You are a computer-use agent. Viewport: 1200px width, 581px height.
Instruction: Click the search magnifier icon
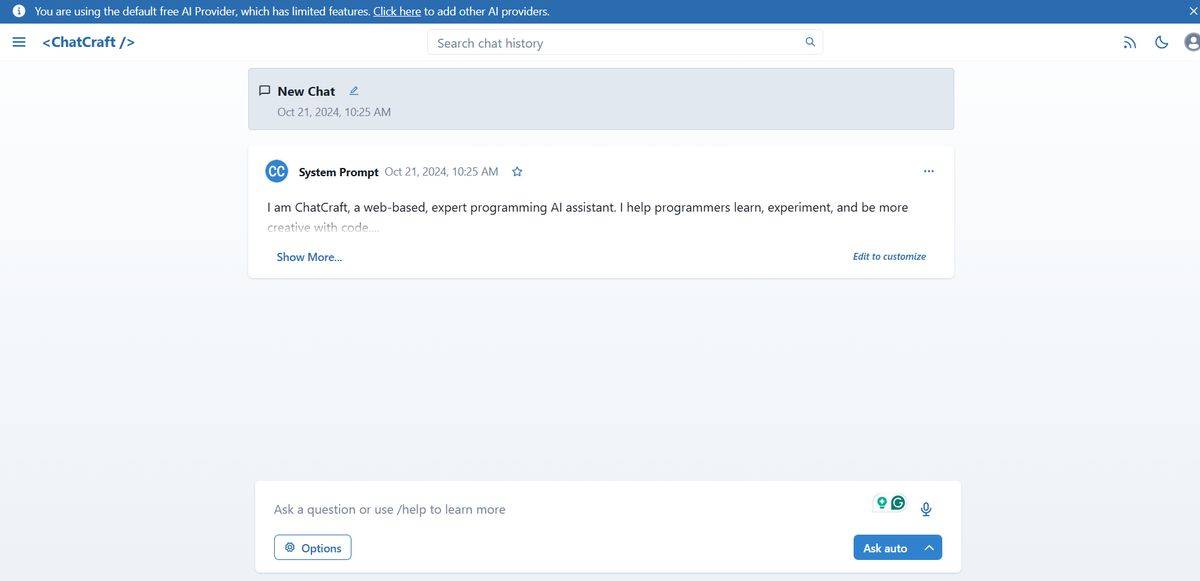[810, 42]
